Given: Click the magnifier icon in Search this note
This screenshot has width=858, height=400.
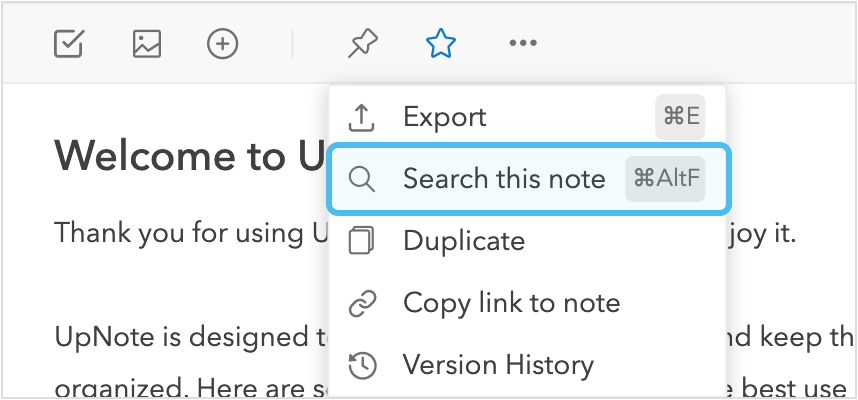Looking at the screenshot, I should pyautogui.click(x=361, y=179).
